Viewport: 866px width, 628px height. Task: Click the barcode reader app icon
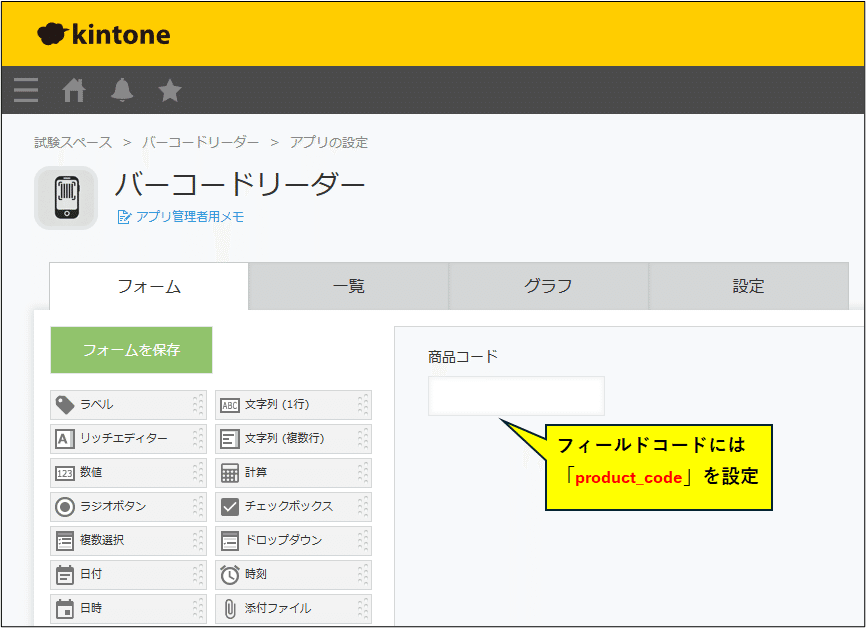click(x=66, y=197)
